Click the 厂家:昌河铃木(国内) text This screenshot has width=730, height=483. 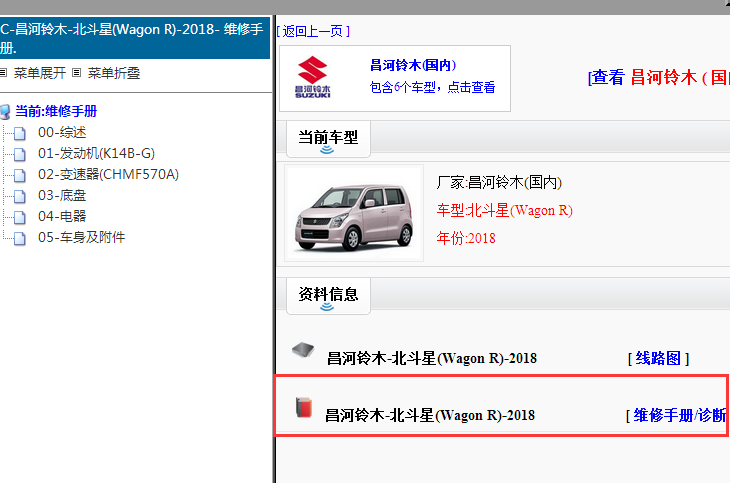499,183
